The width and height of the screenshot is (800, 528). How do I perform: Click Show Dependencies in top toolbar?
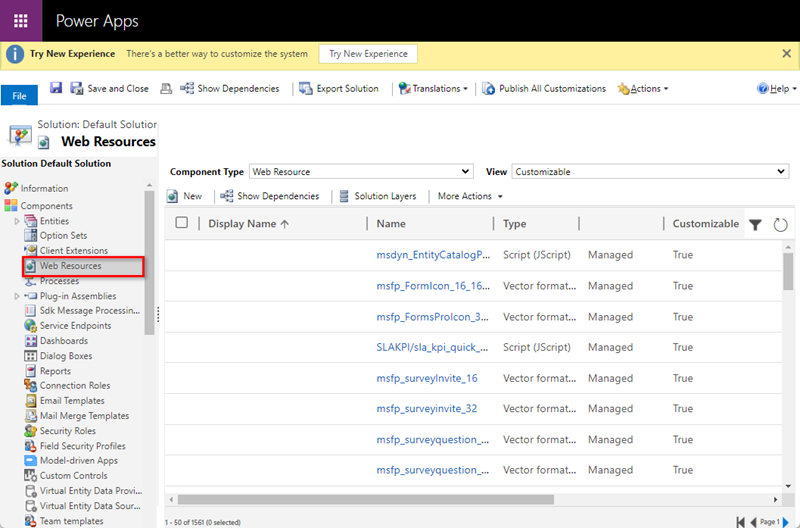[x=230, y=88]
